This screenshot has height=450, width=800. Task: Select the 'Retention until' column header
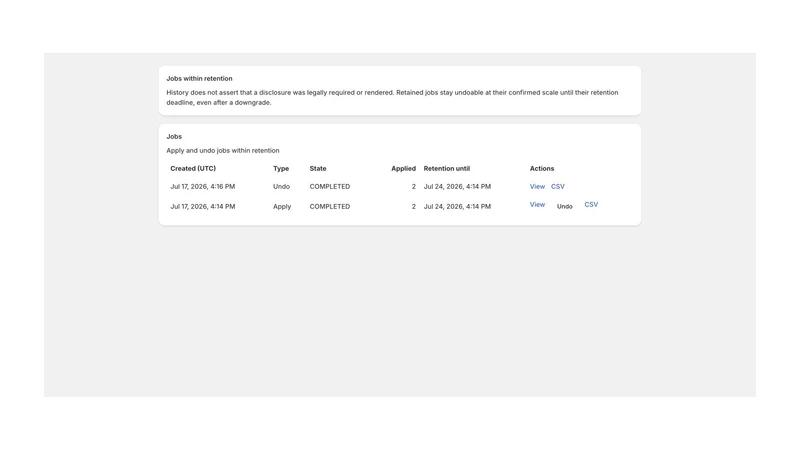(x=446, y=168)
